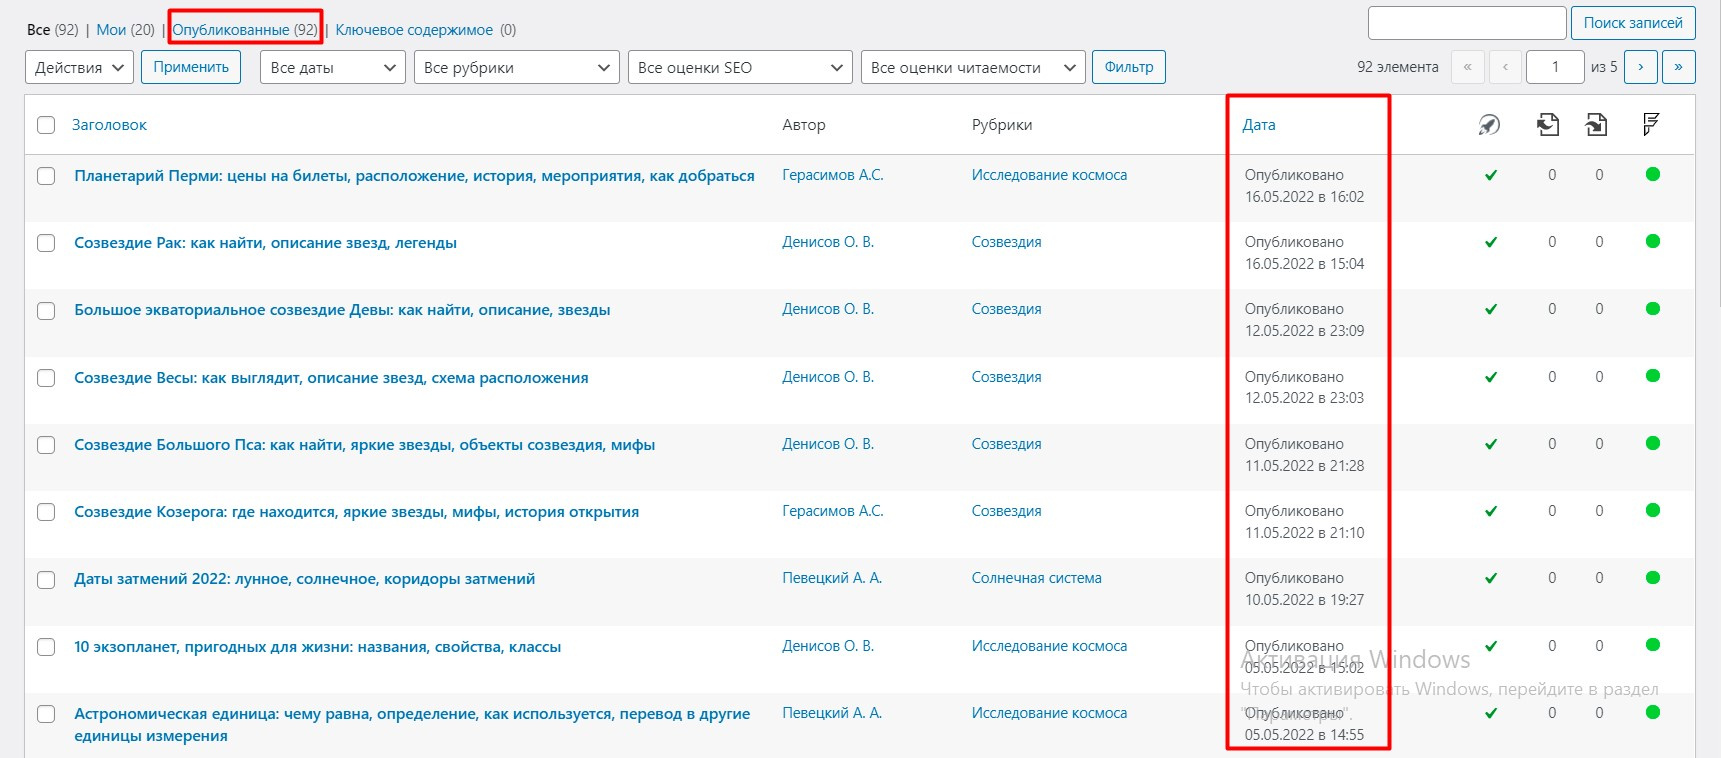The width and height of the screenshot is (1721, 758).
Task: Open the Мои posts view
Action: pyautogui.click(x=112, y=30)
